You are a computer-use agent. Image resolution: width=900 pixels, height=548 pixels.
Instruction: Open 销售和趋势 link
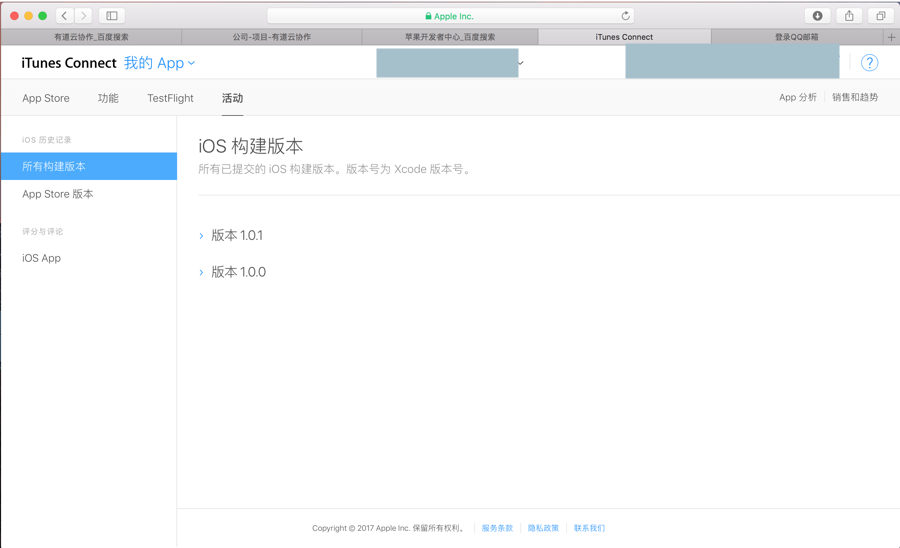pyautogui.click(x=855, y=97)
